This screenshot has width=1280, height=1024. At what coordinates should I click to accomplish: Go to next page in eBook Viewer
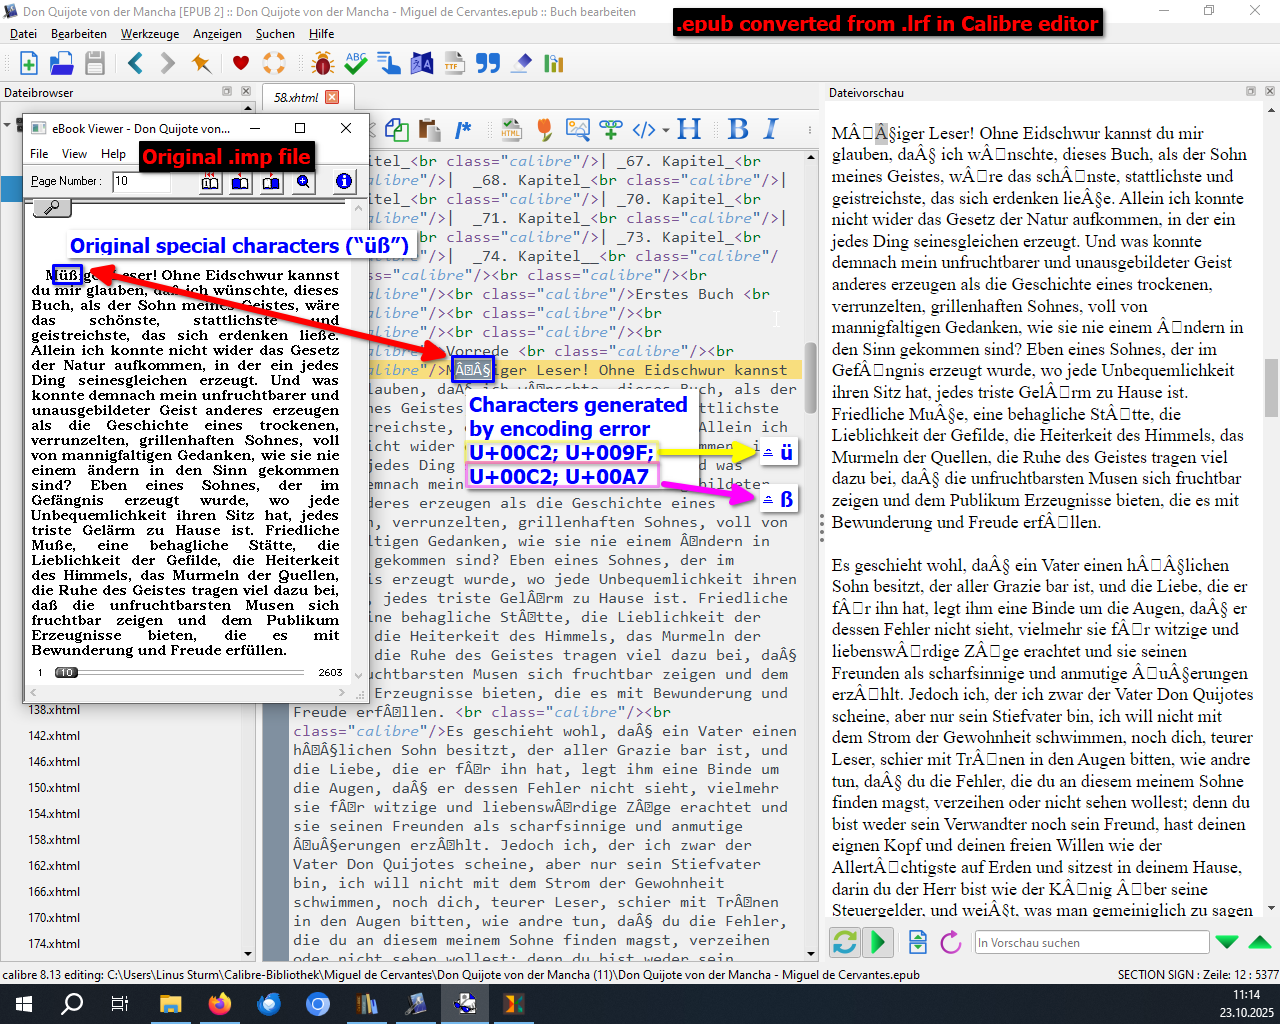(271, 181)
